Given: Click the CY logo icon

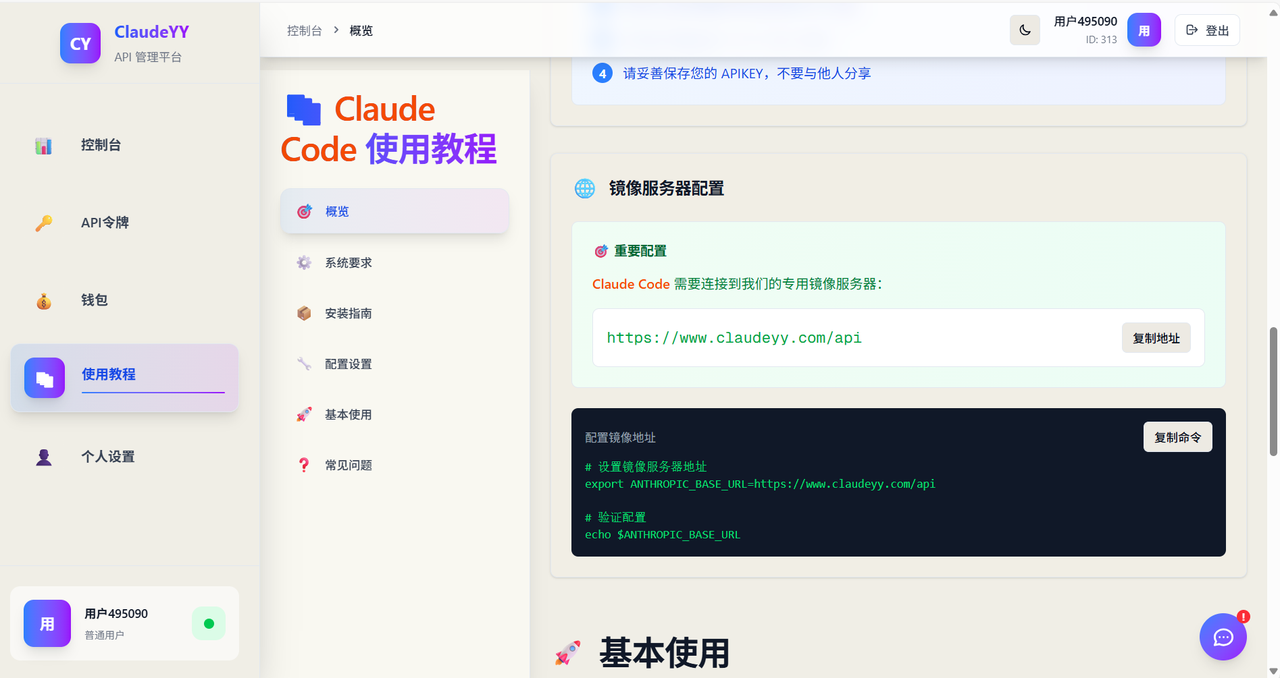Looking at the screenshot, I should tap(80, 43).
